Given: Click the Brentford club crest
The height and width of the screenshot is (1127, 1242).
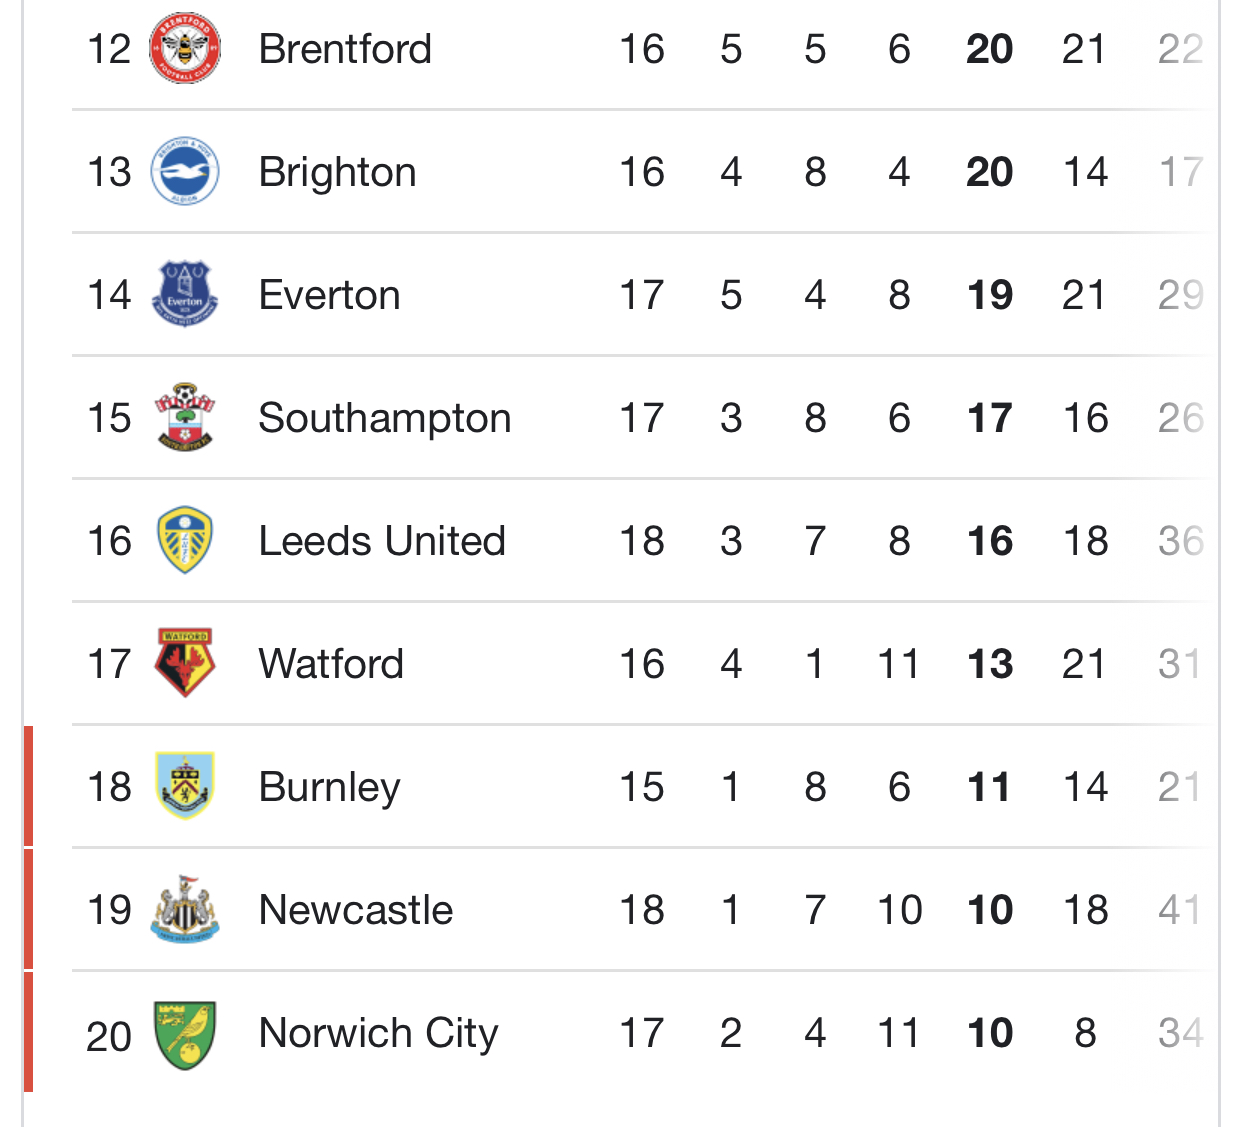Looking at the screenshot, I should [185, 48].
